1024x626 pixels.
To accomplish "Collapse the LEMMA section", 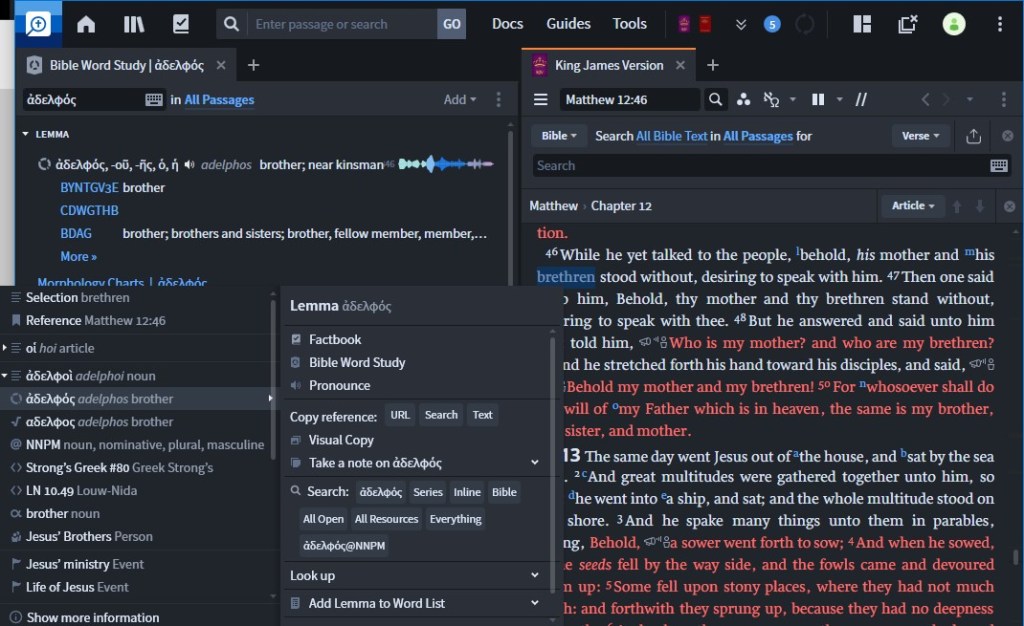I will coord(26,134).
